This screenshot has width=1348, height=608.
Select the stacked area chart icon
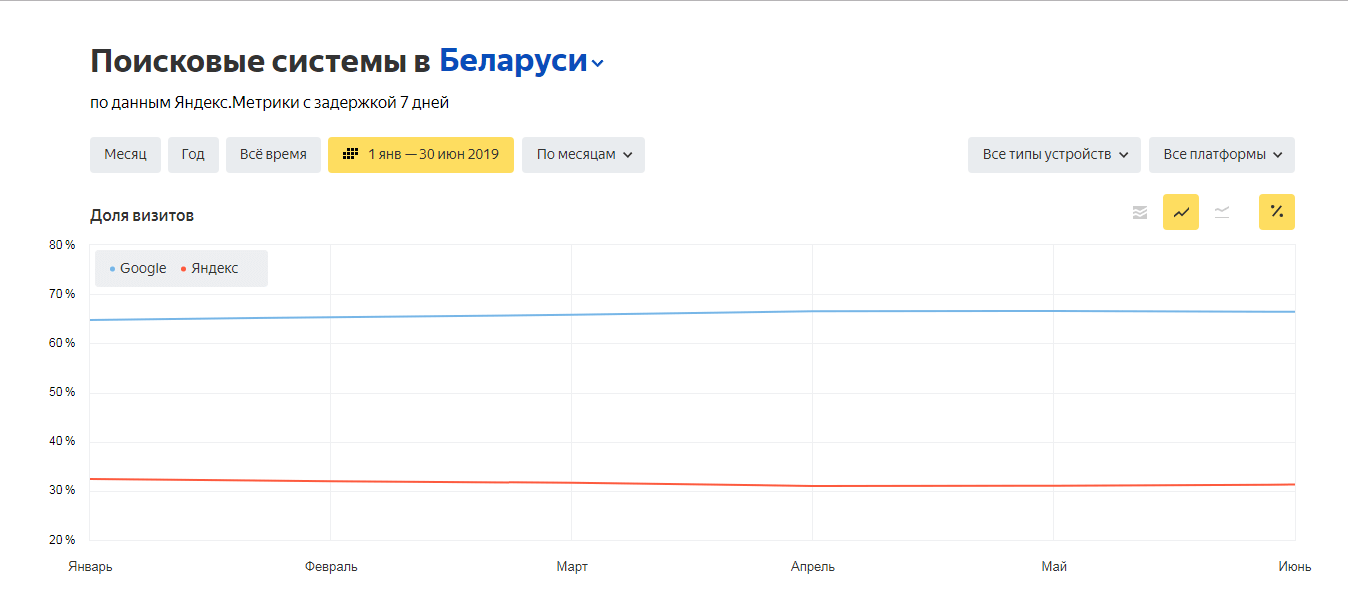click(1140, 211)
